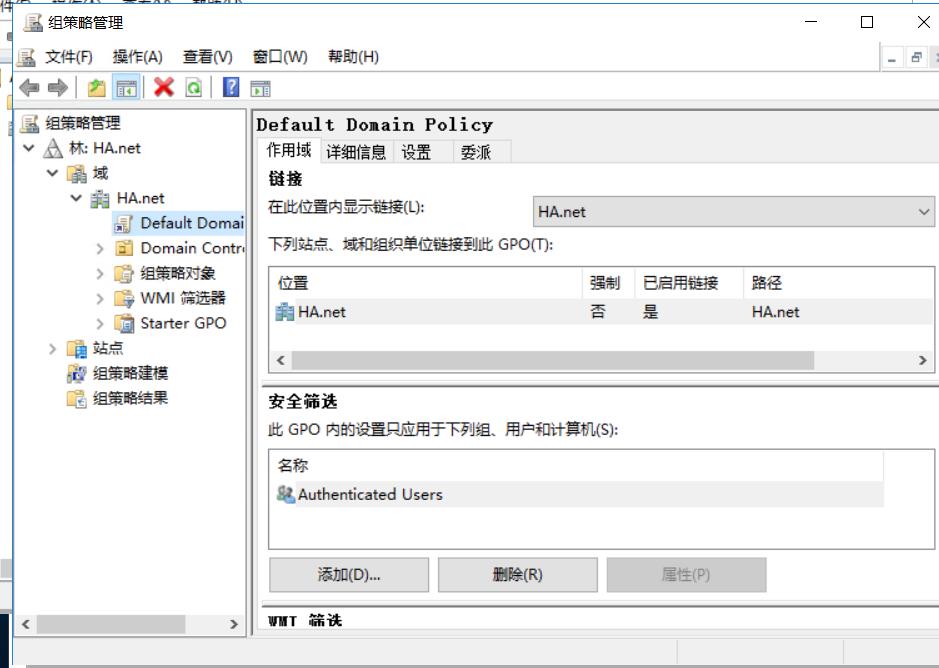Click the red X delete icon
This screenshot has height=668, width=939.
164,88
